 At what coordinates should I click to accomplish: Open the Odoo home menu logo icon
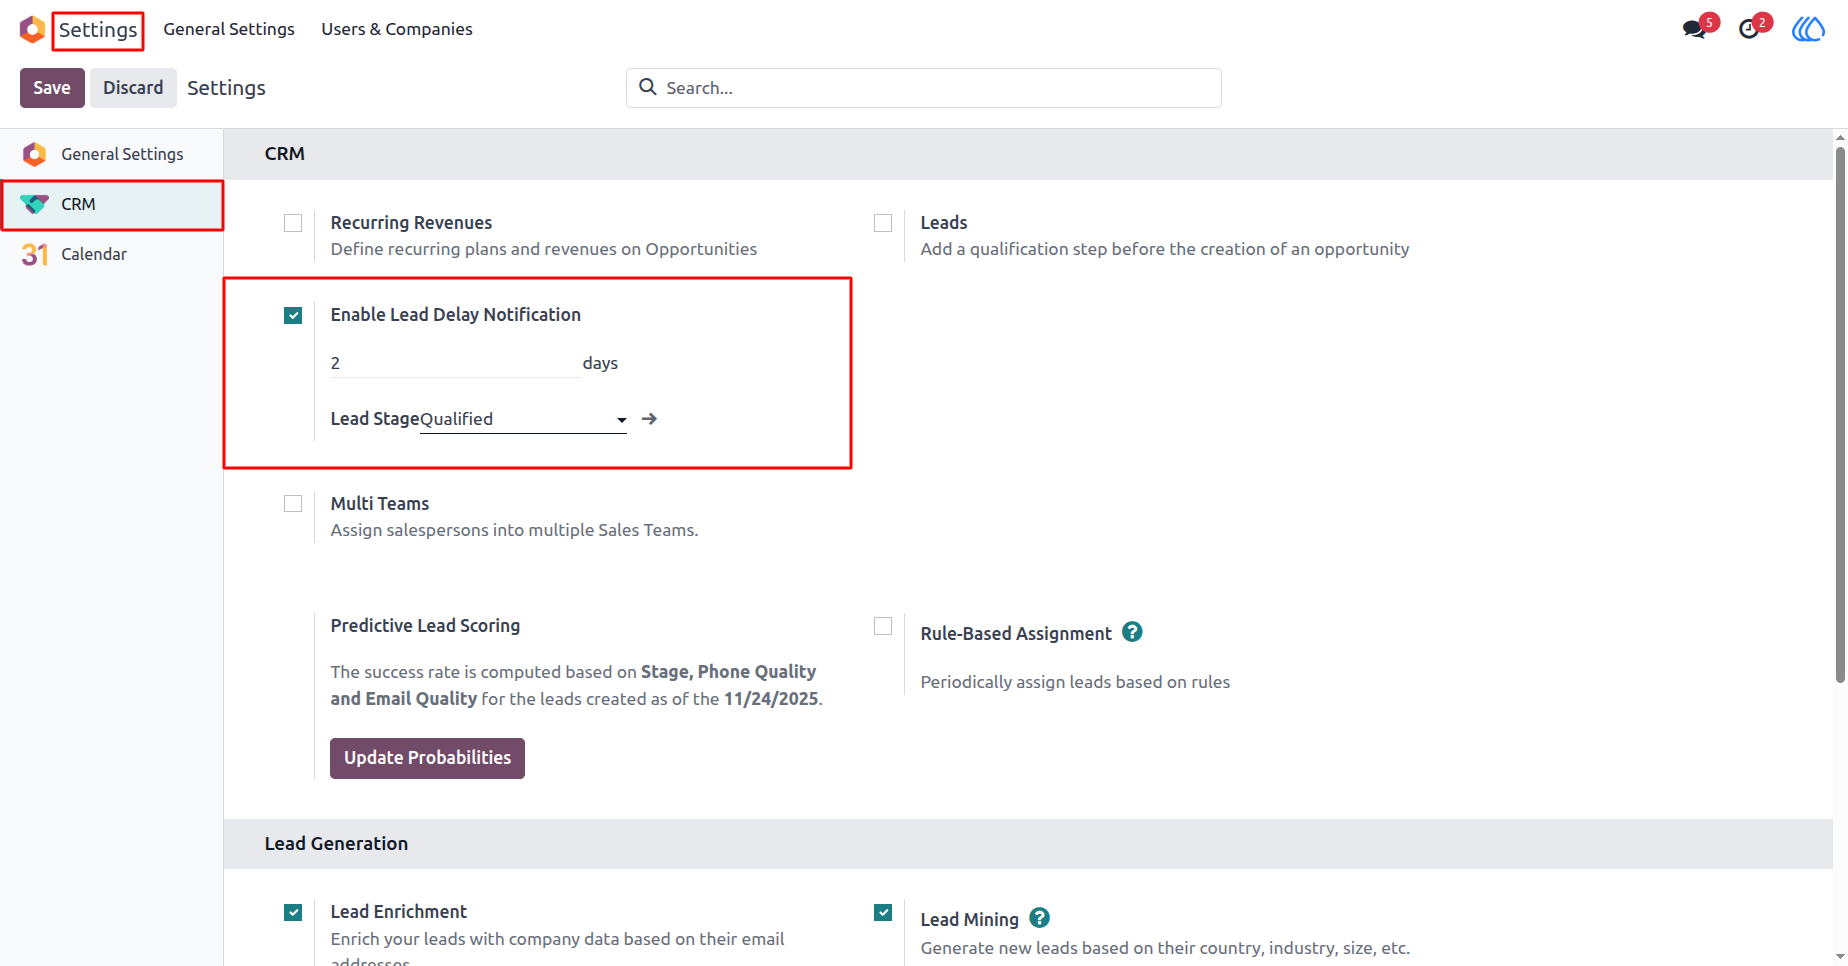32,29
